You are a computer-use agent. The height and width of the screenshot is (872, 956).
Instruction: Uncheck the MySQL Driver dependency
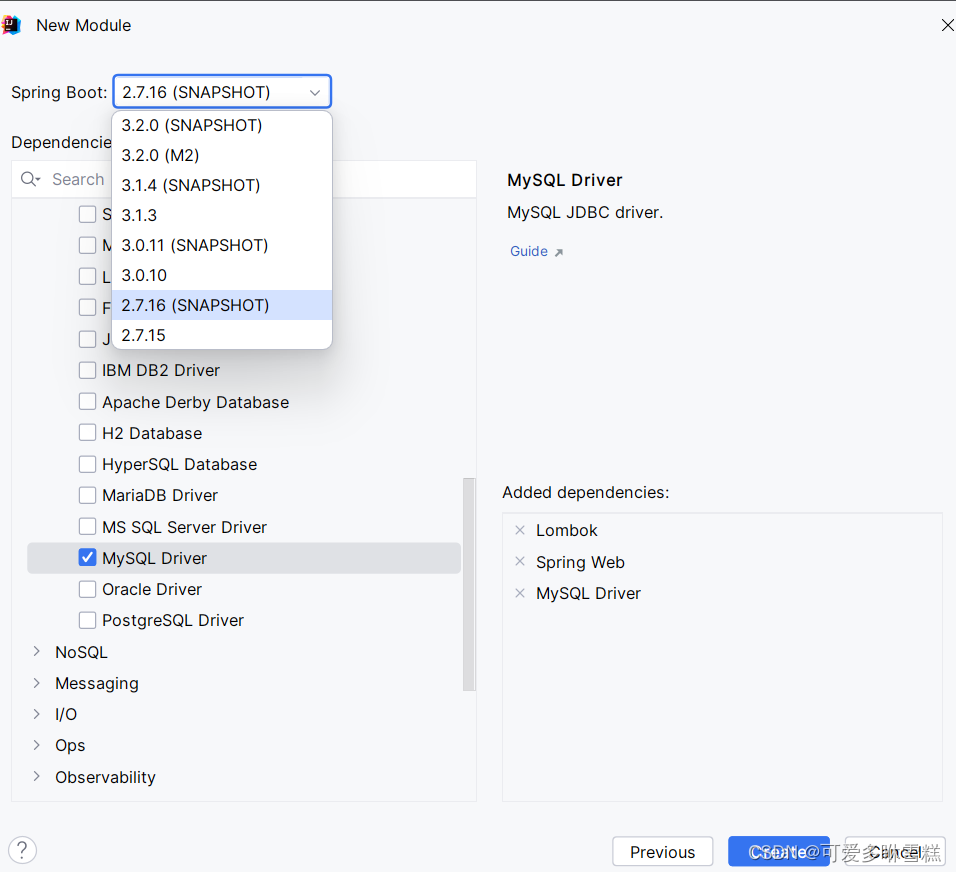(x=87, y=557)
